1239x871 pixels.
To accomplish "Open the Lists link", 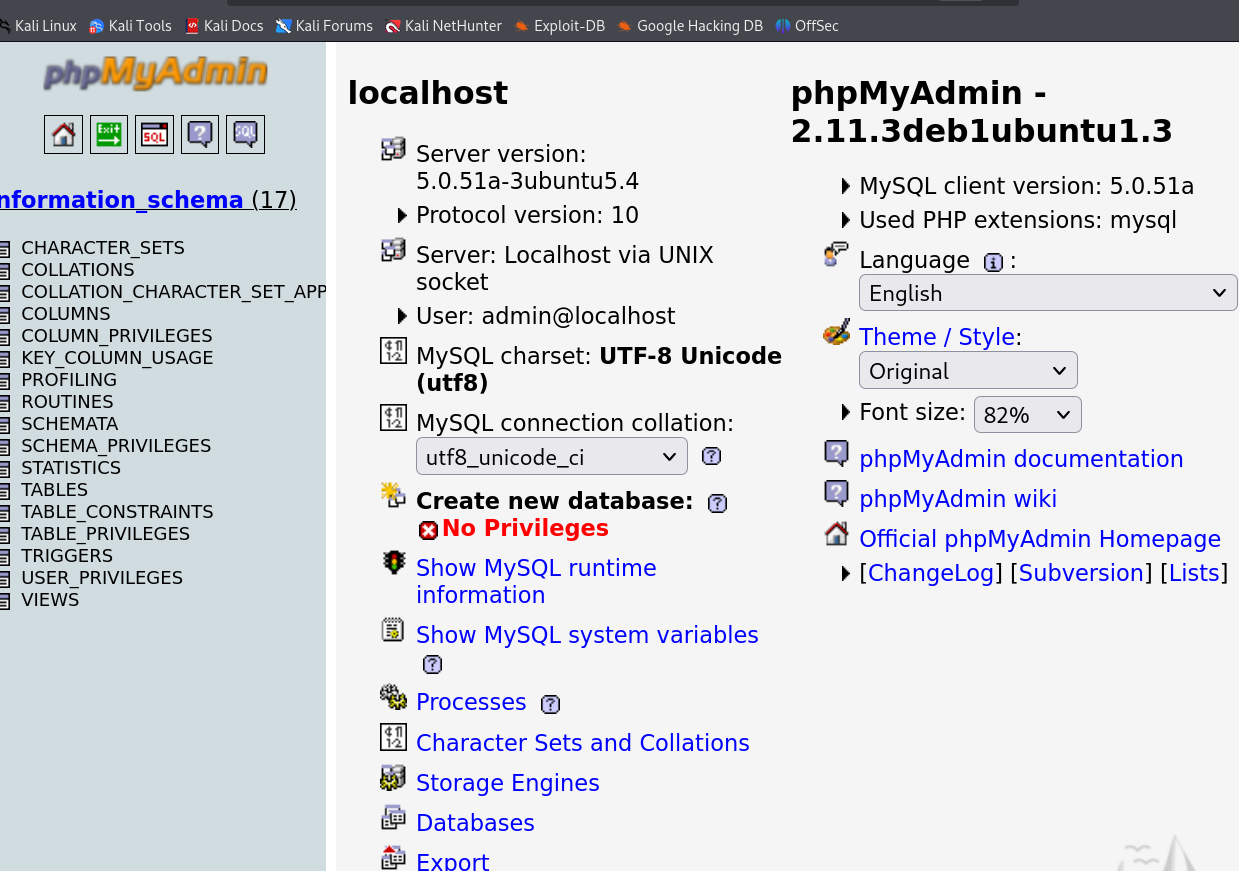I will coord(1194,573).
